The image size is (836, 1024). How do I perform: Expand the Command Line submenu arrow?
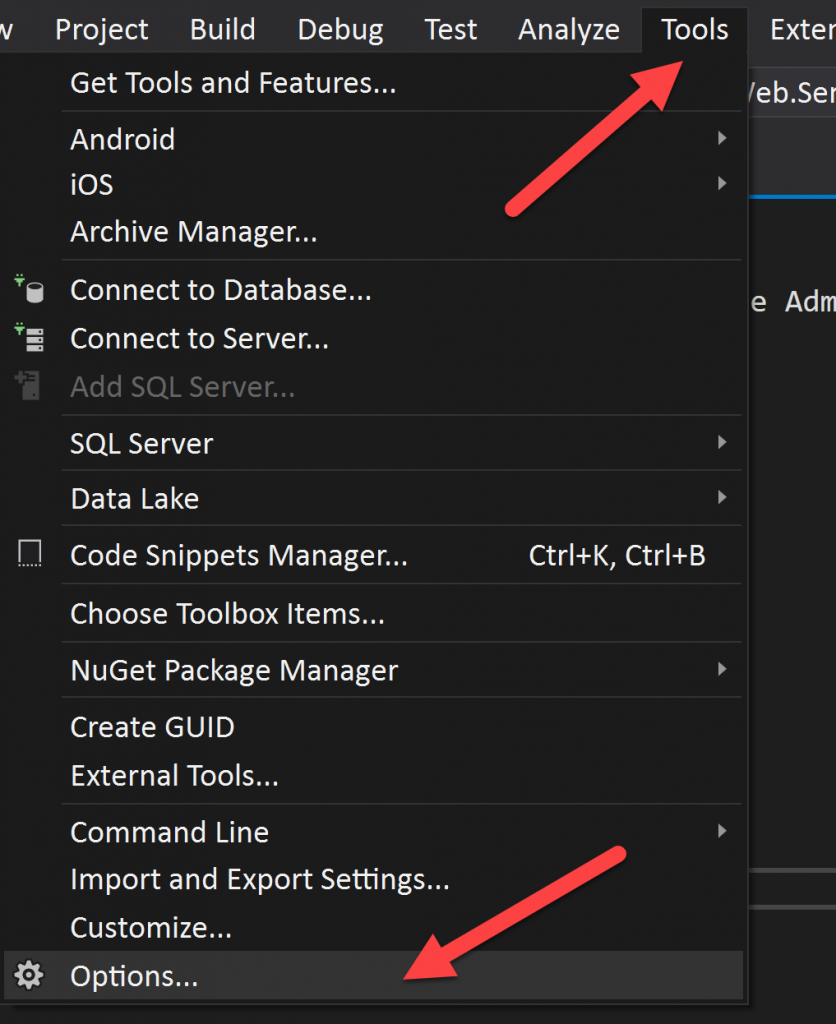point(722,831)
